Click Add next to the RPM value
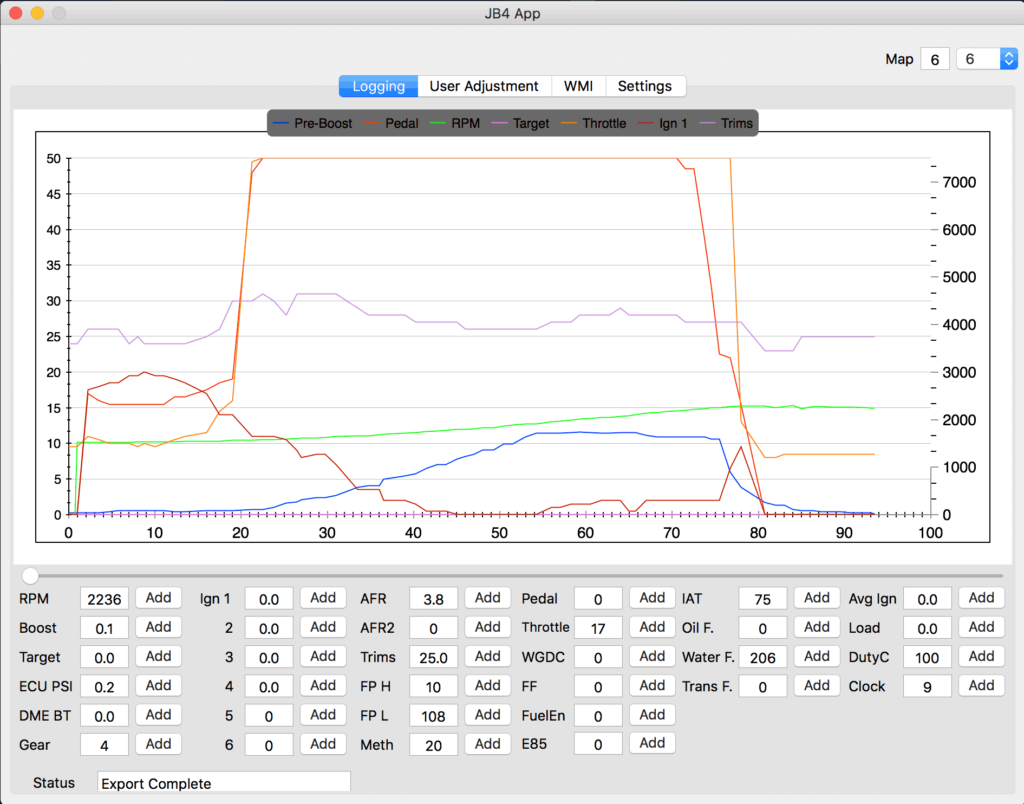This screenshot has height=804, width=1024. tap(158, 598)
